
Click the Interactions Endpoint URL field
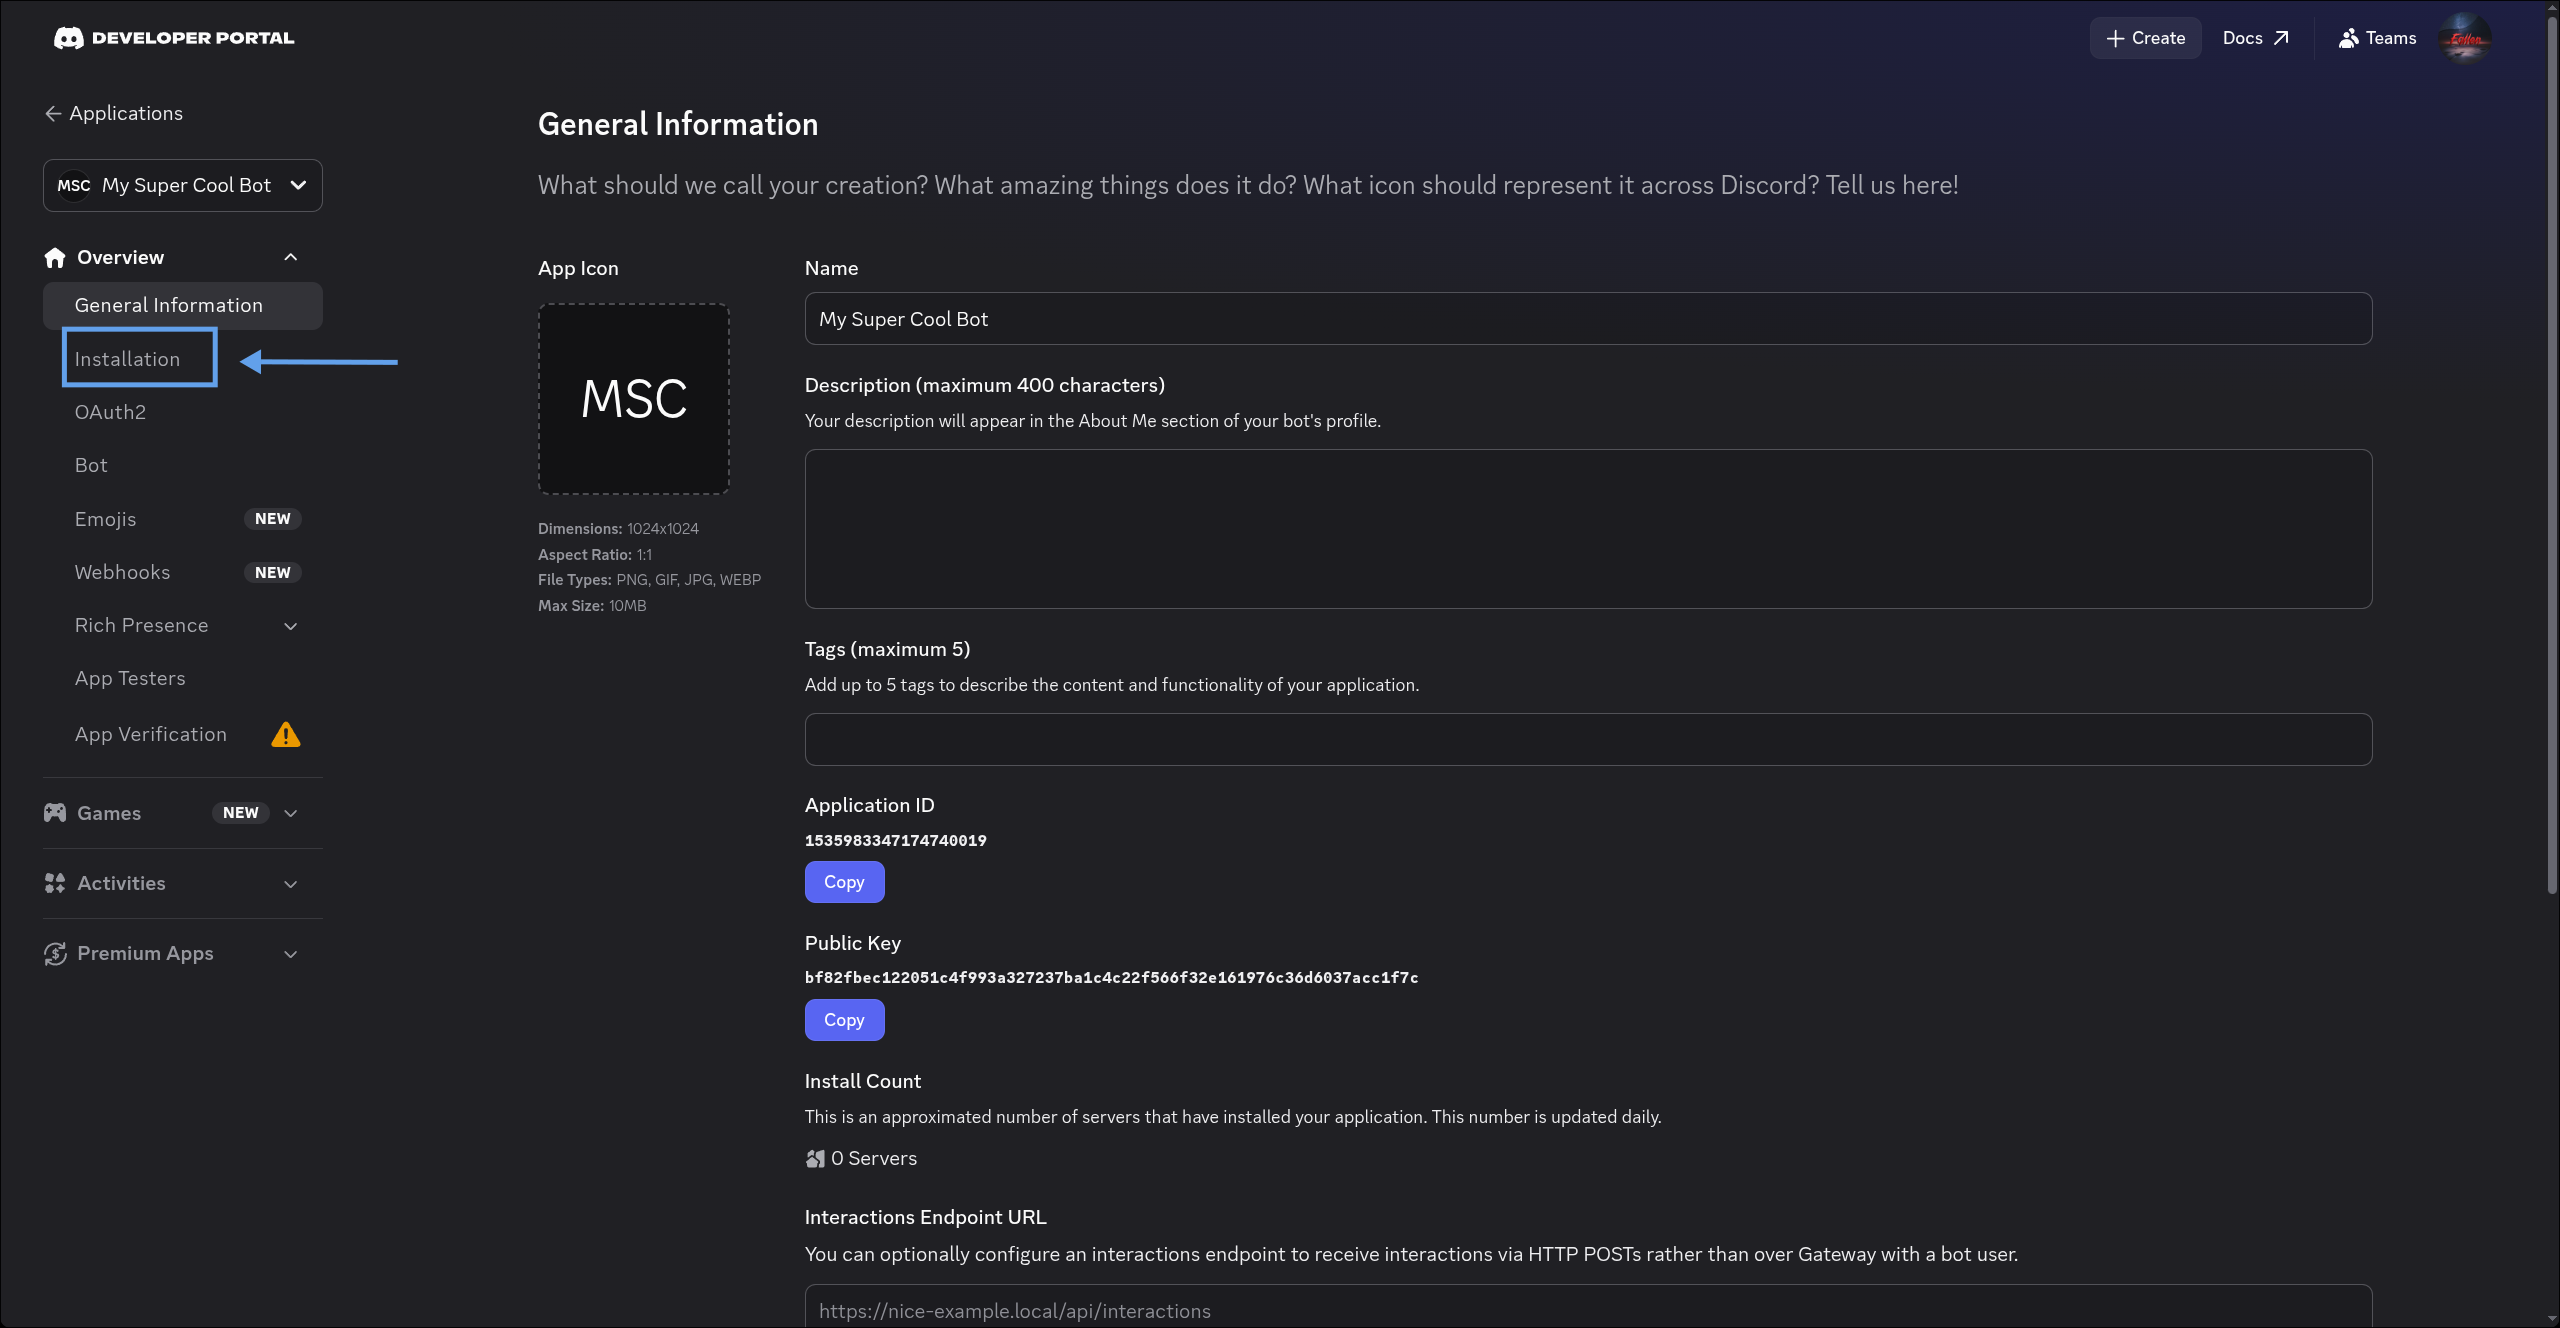[x=1588, y=1306]
